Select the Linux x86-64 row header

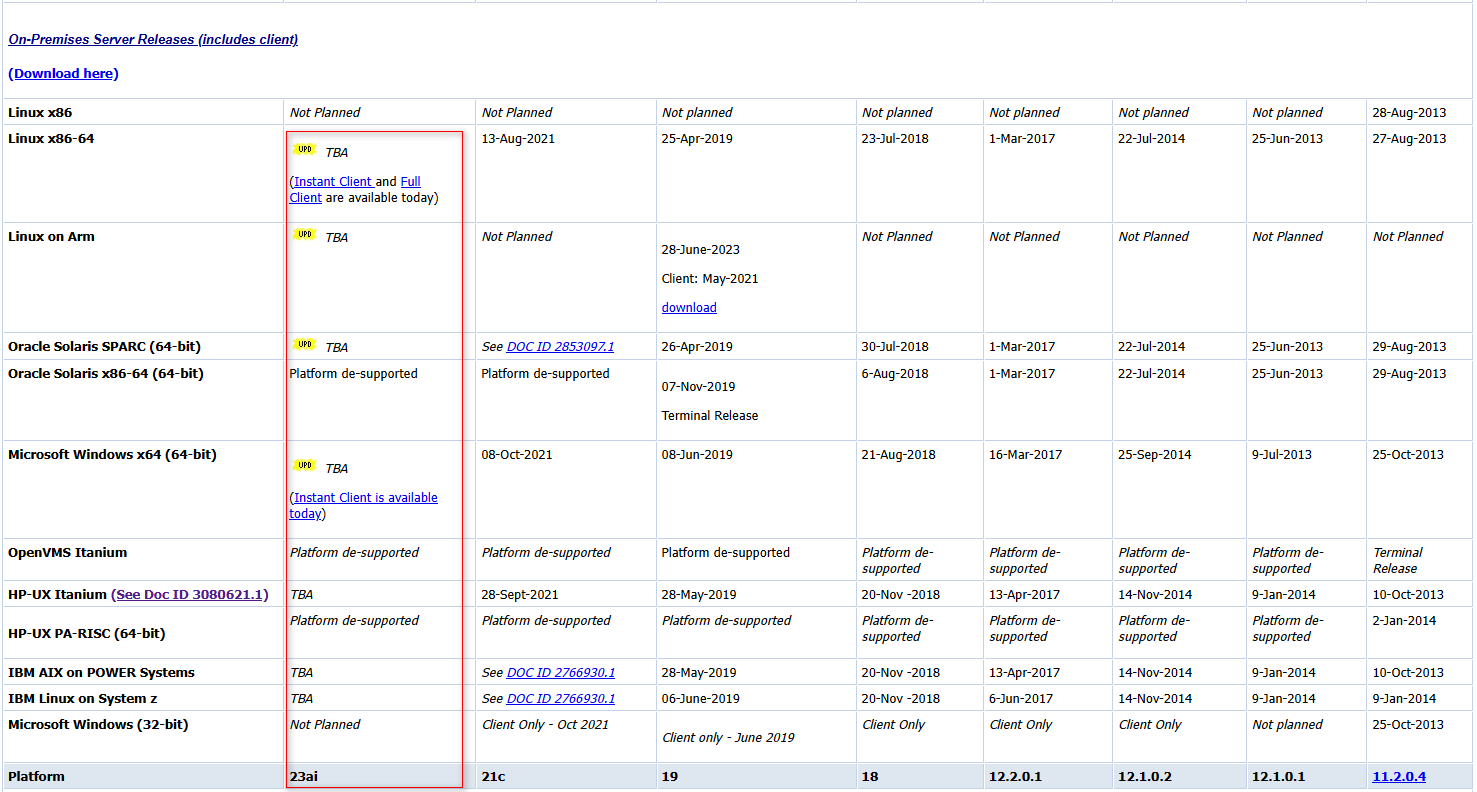click(51, 139)
